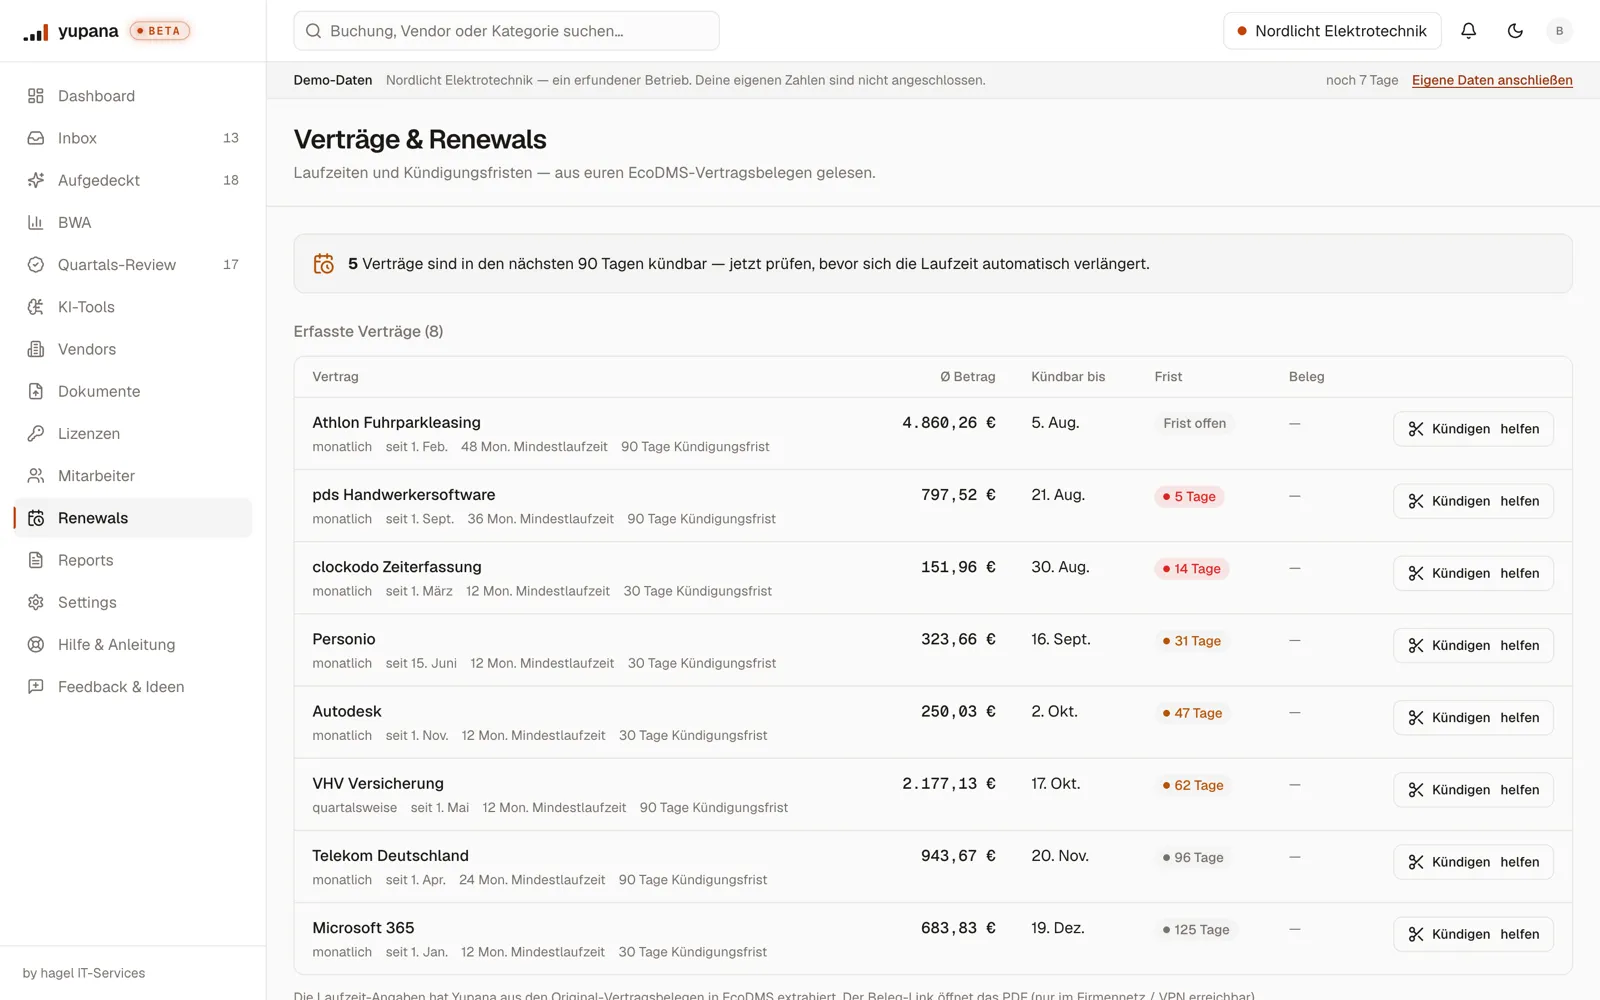Click the Mitarbeiter people icon
Image resolution: width=1600 pixels, height=1000 pixels.
36,476
